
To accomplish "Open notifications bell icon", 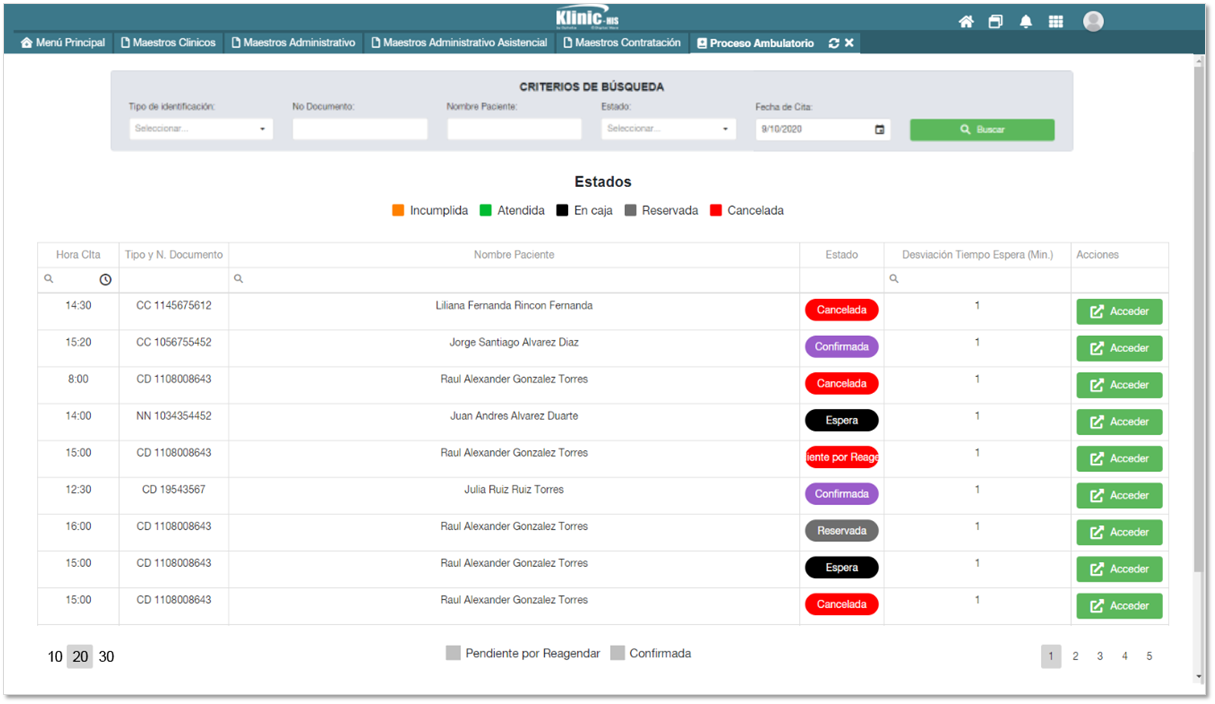I will click(1026, 22).
